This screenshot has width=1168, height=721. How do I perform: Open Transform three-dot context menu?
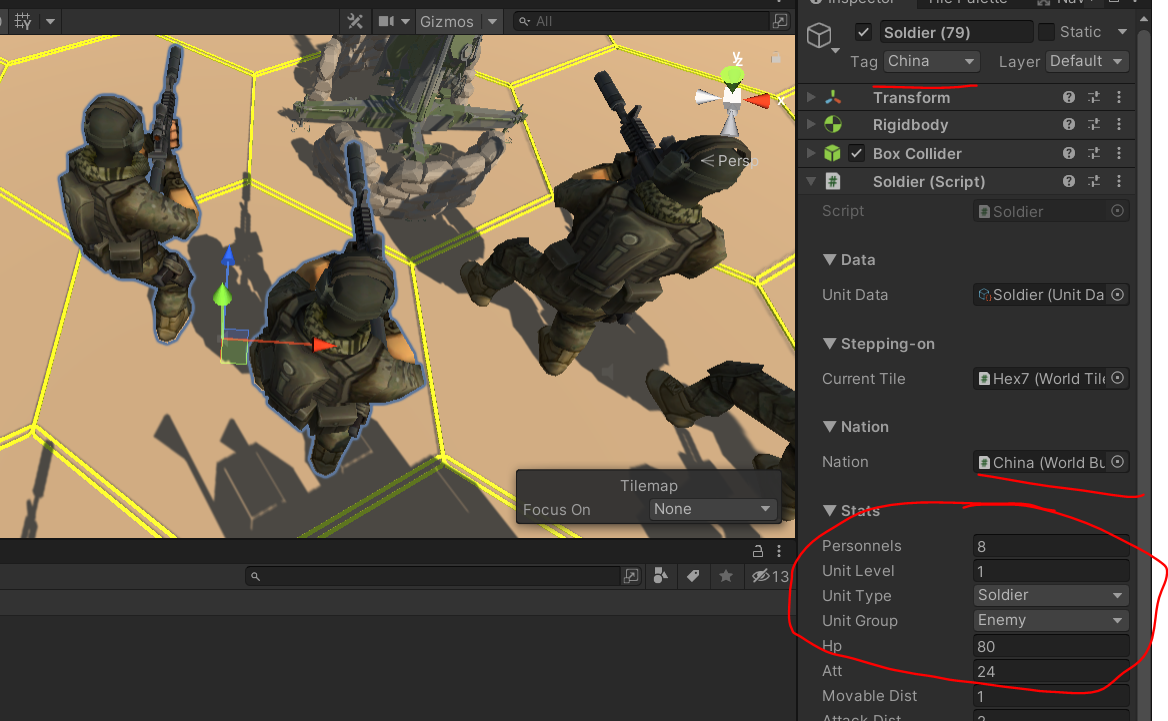tap(1119, 97)
